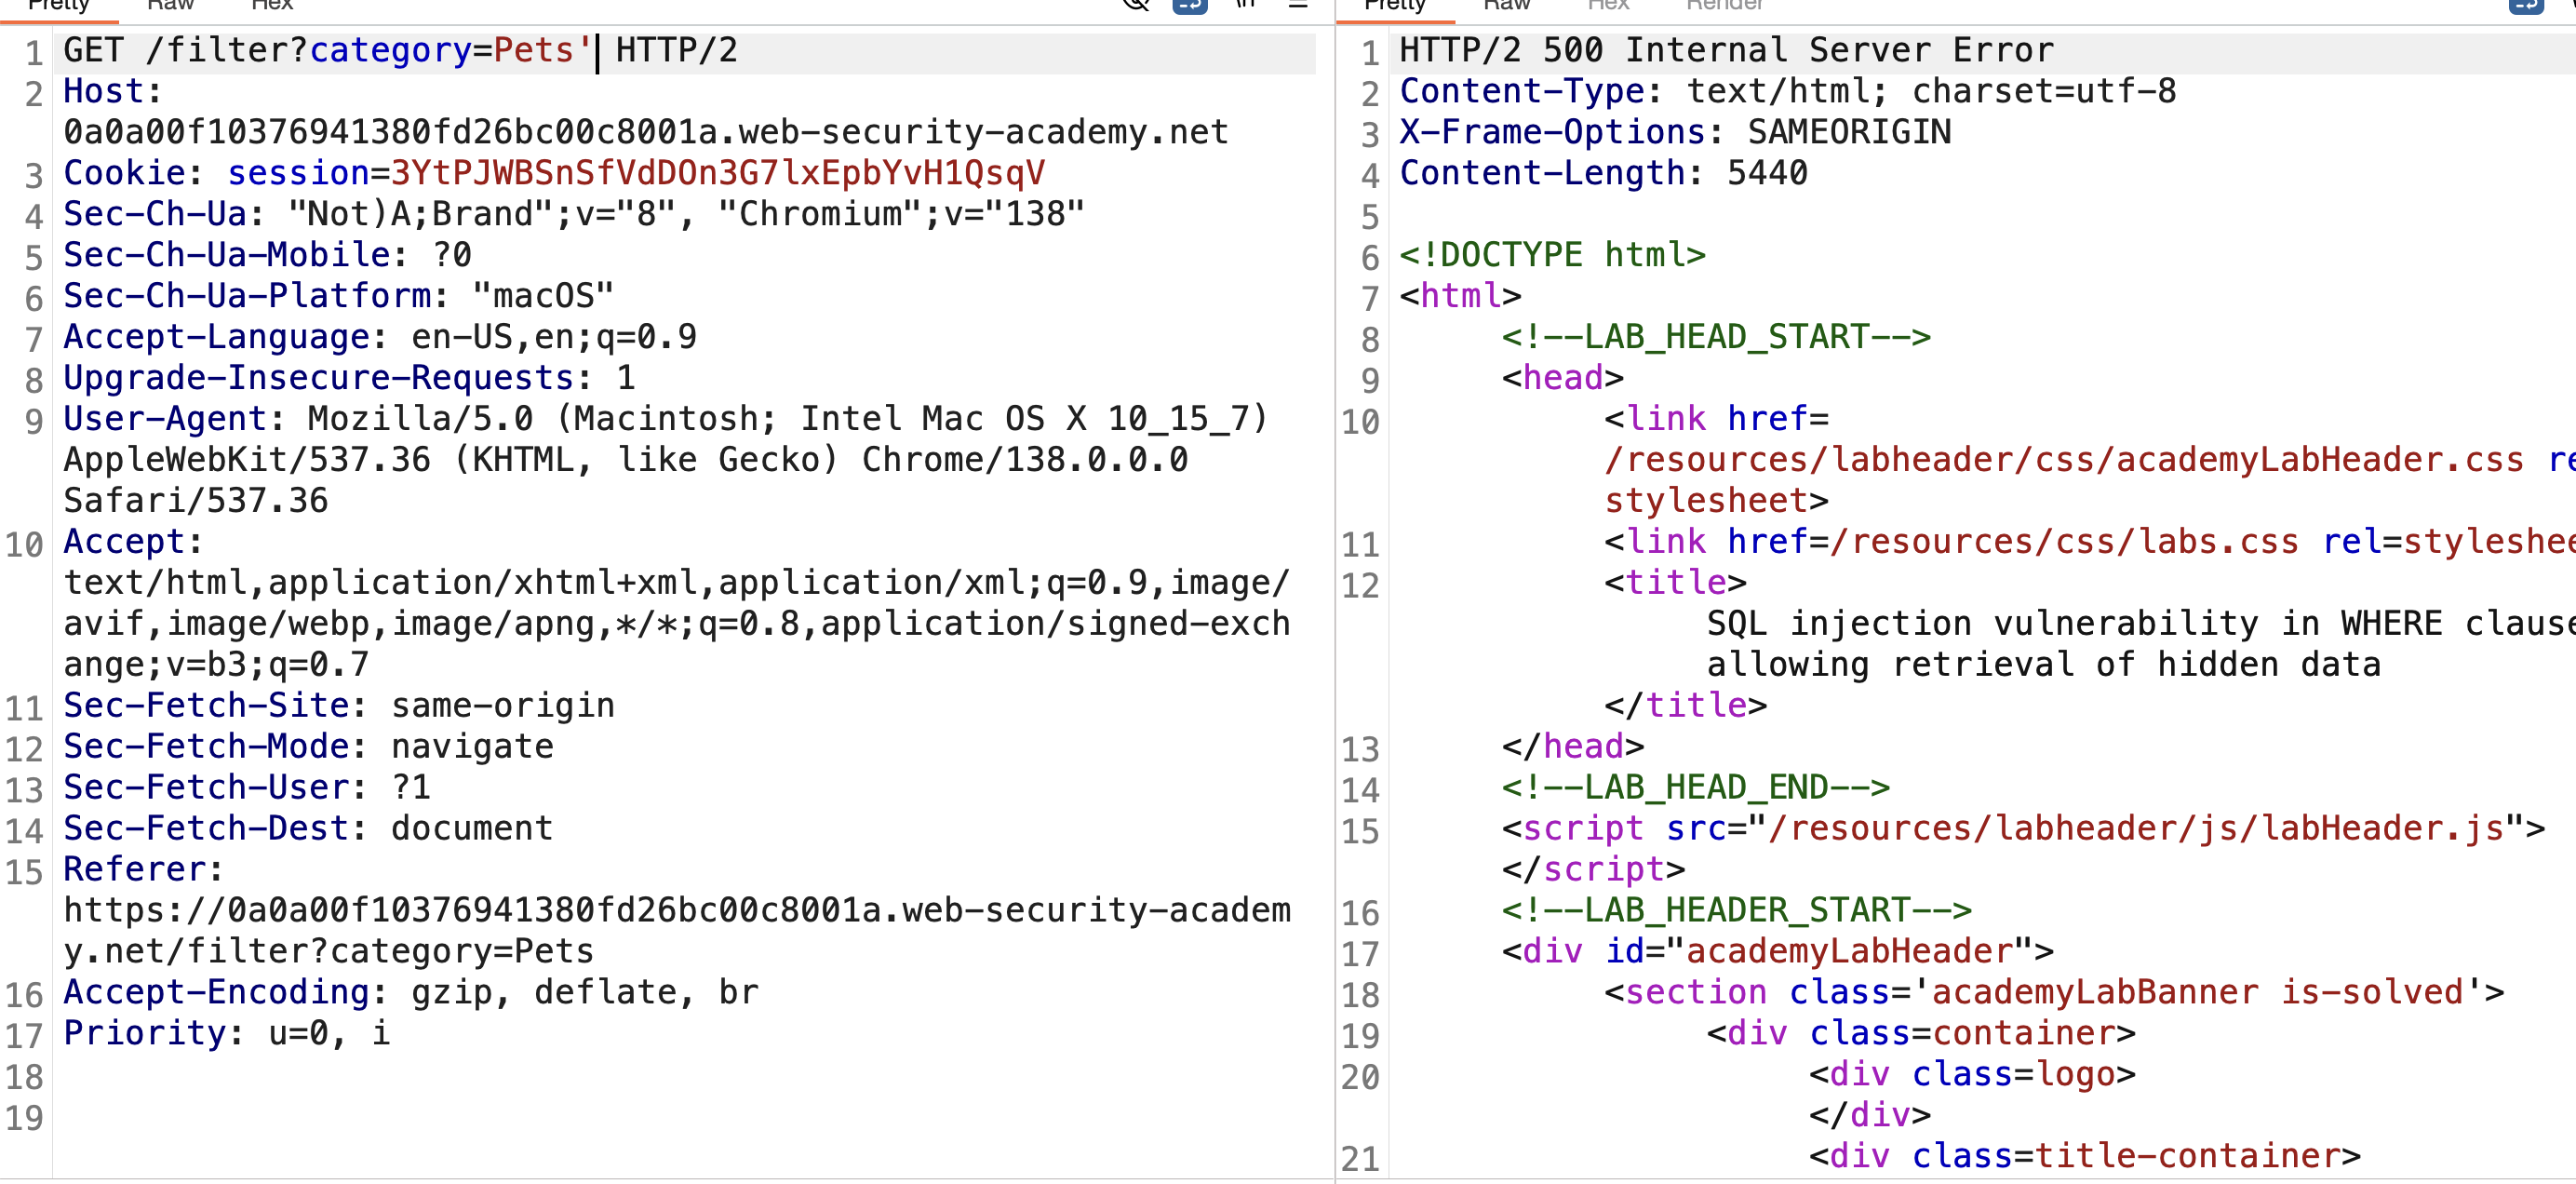
Task: Click the academyLabHeader.css link path in response
Action: click(2064, 460)
